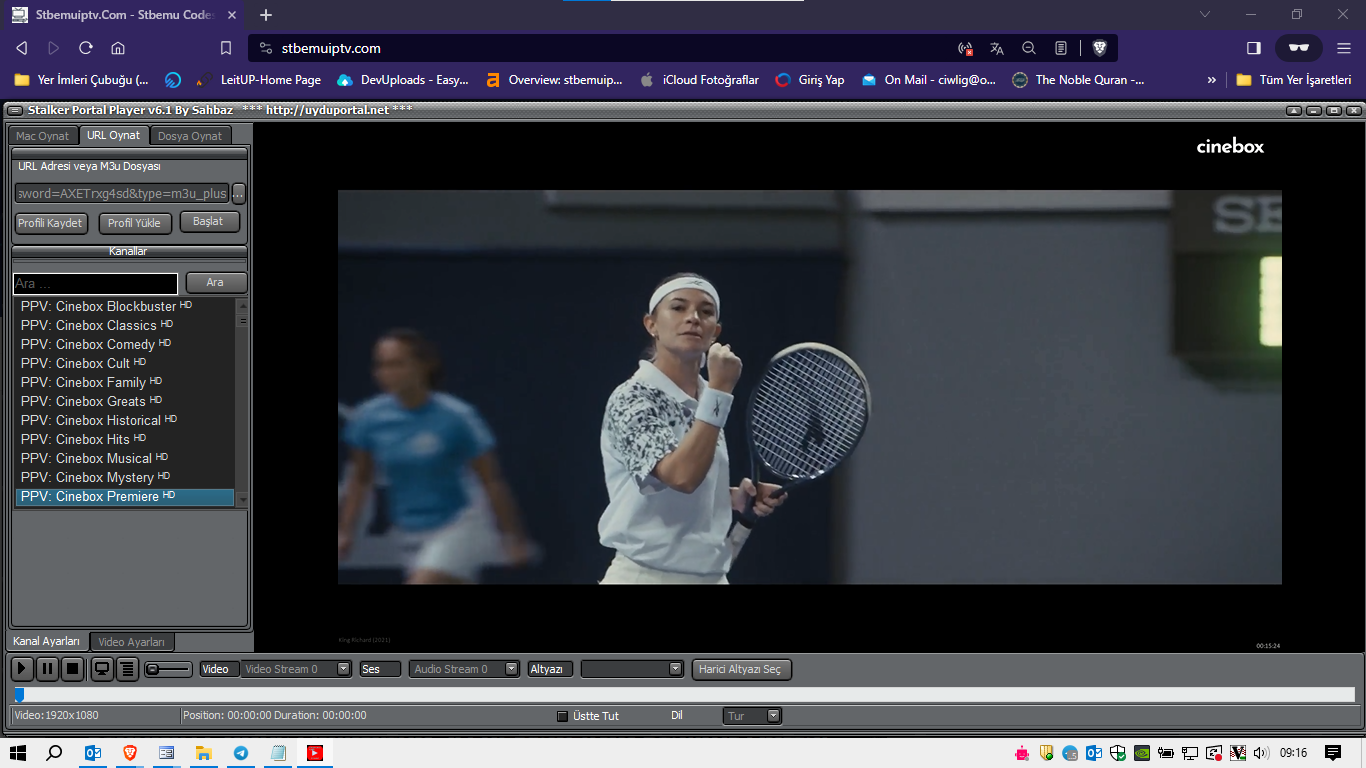Open the tab search chevron

point(1205,15)
